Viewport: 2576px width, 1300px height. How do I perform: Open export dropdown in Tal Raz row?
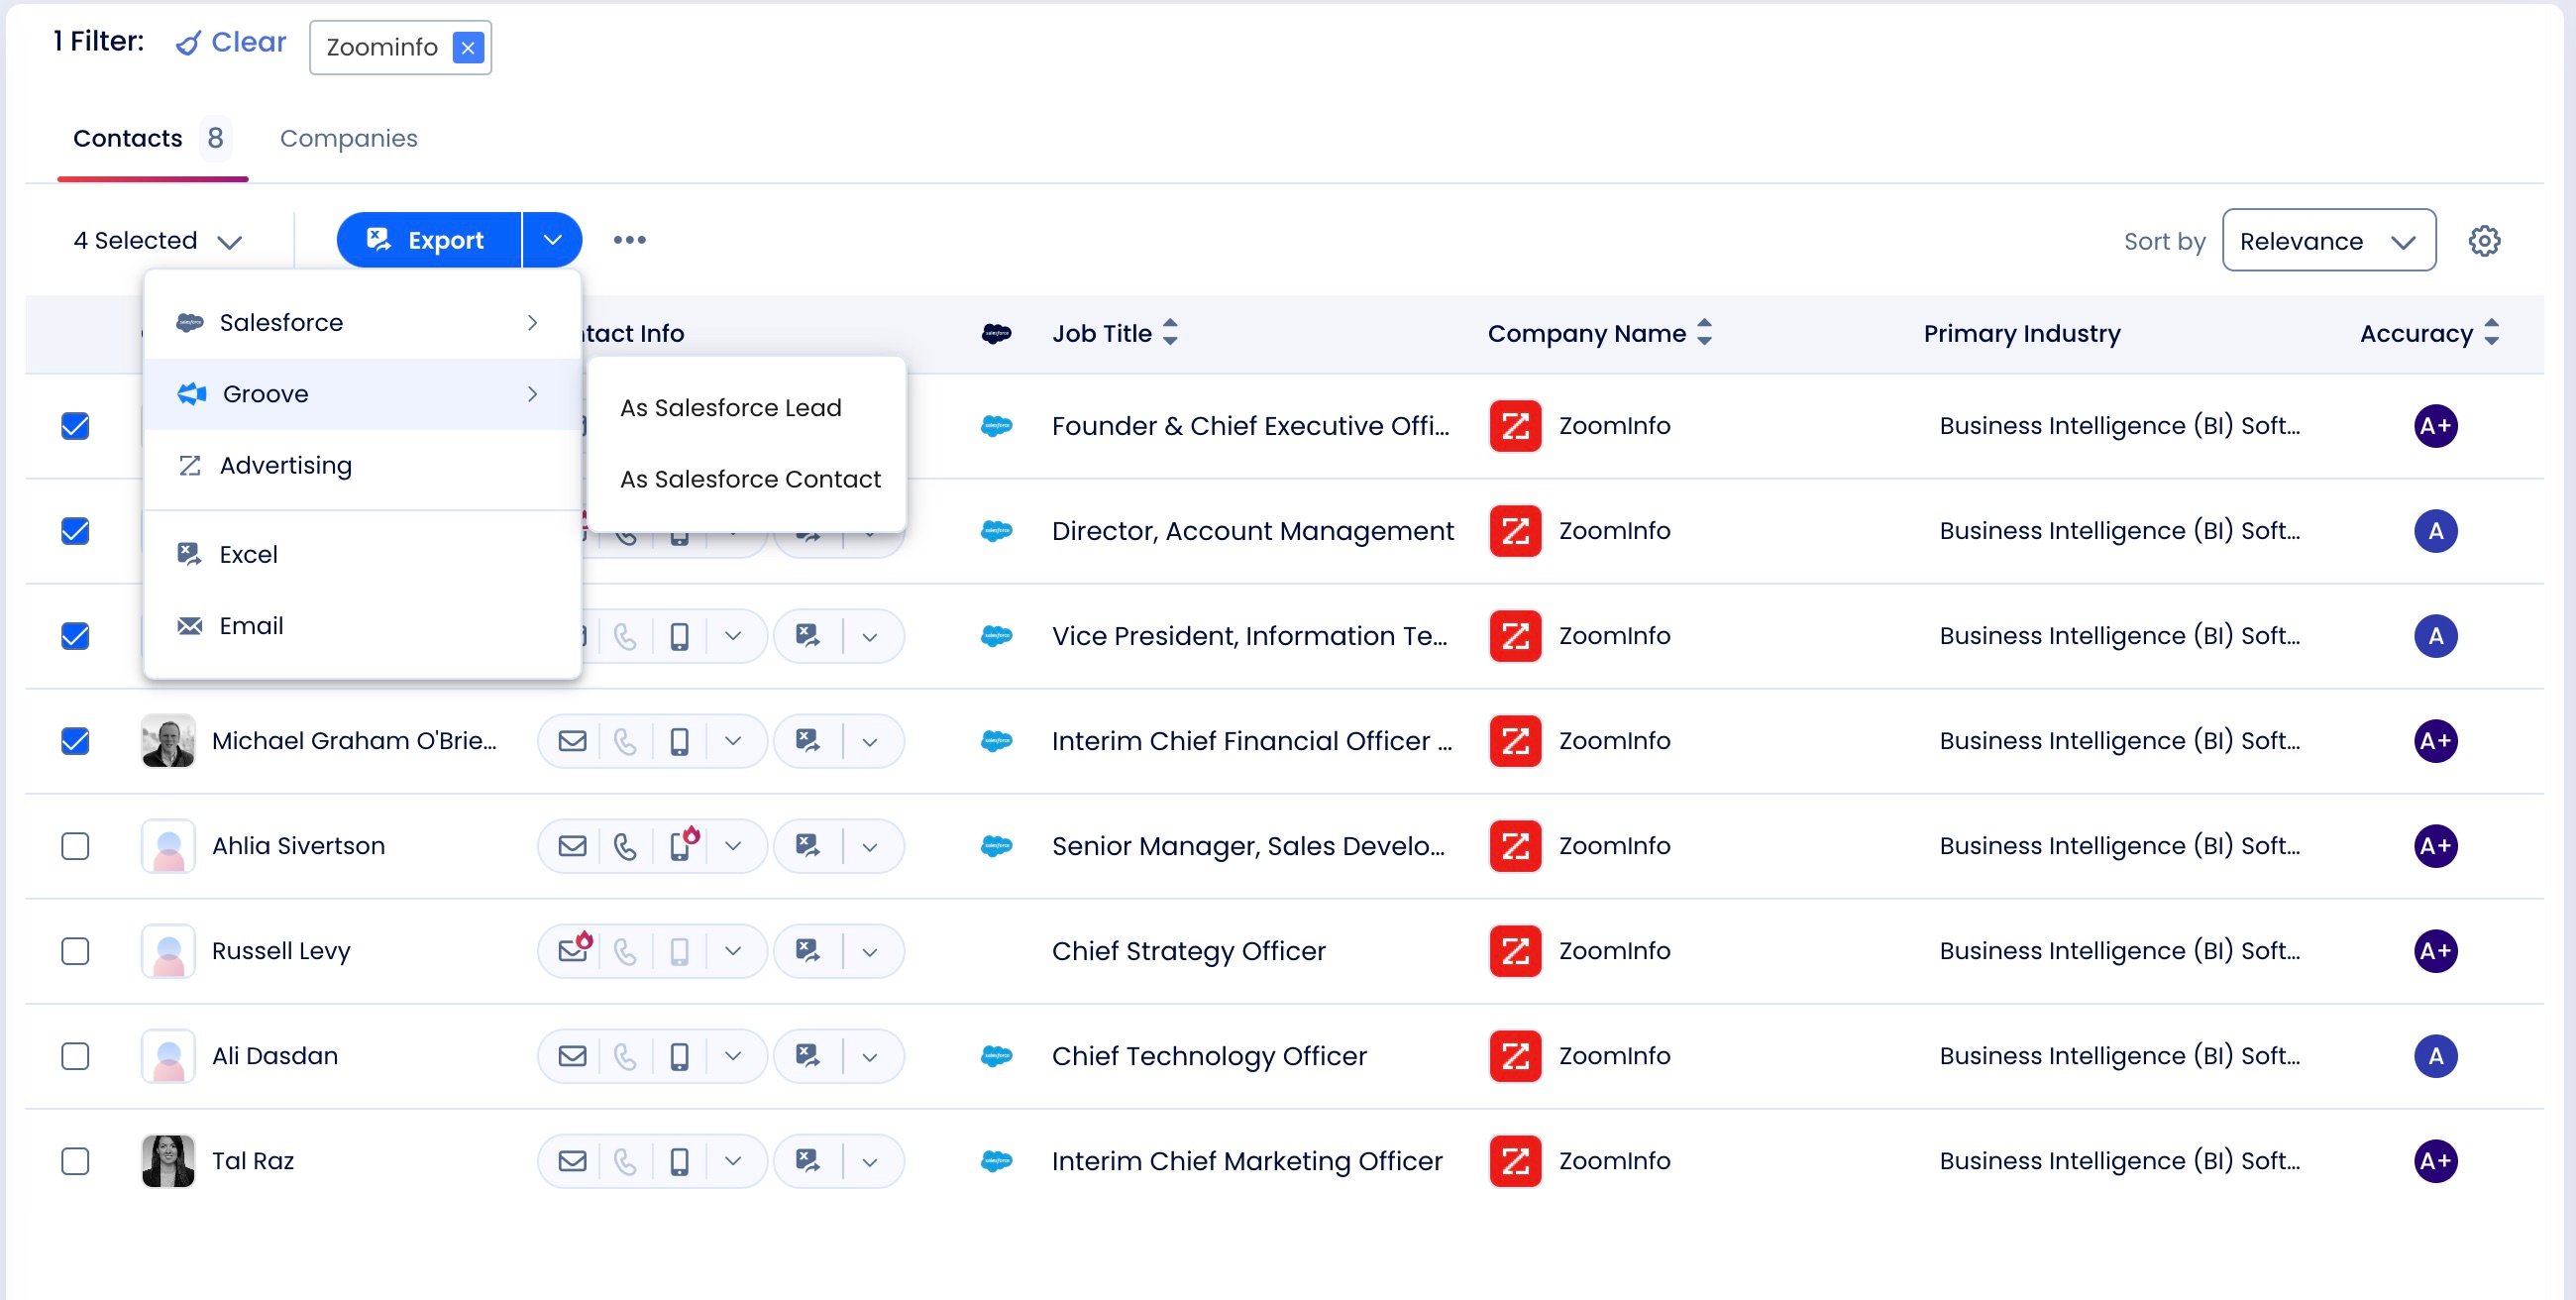click(x=870, y=1161)
